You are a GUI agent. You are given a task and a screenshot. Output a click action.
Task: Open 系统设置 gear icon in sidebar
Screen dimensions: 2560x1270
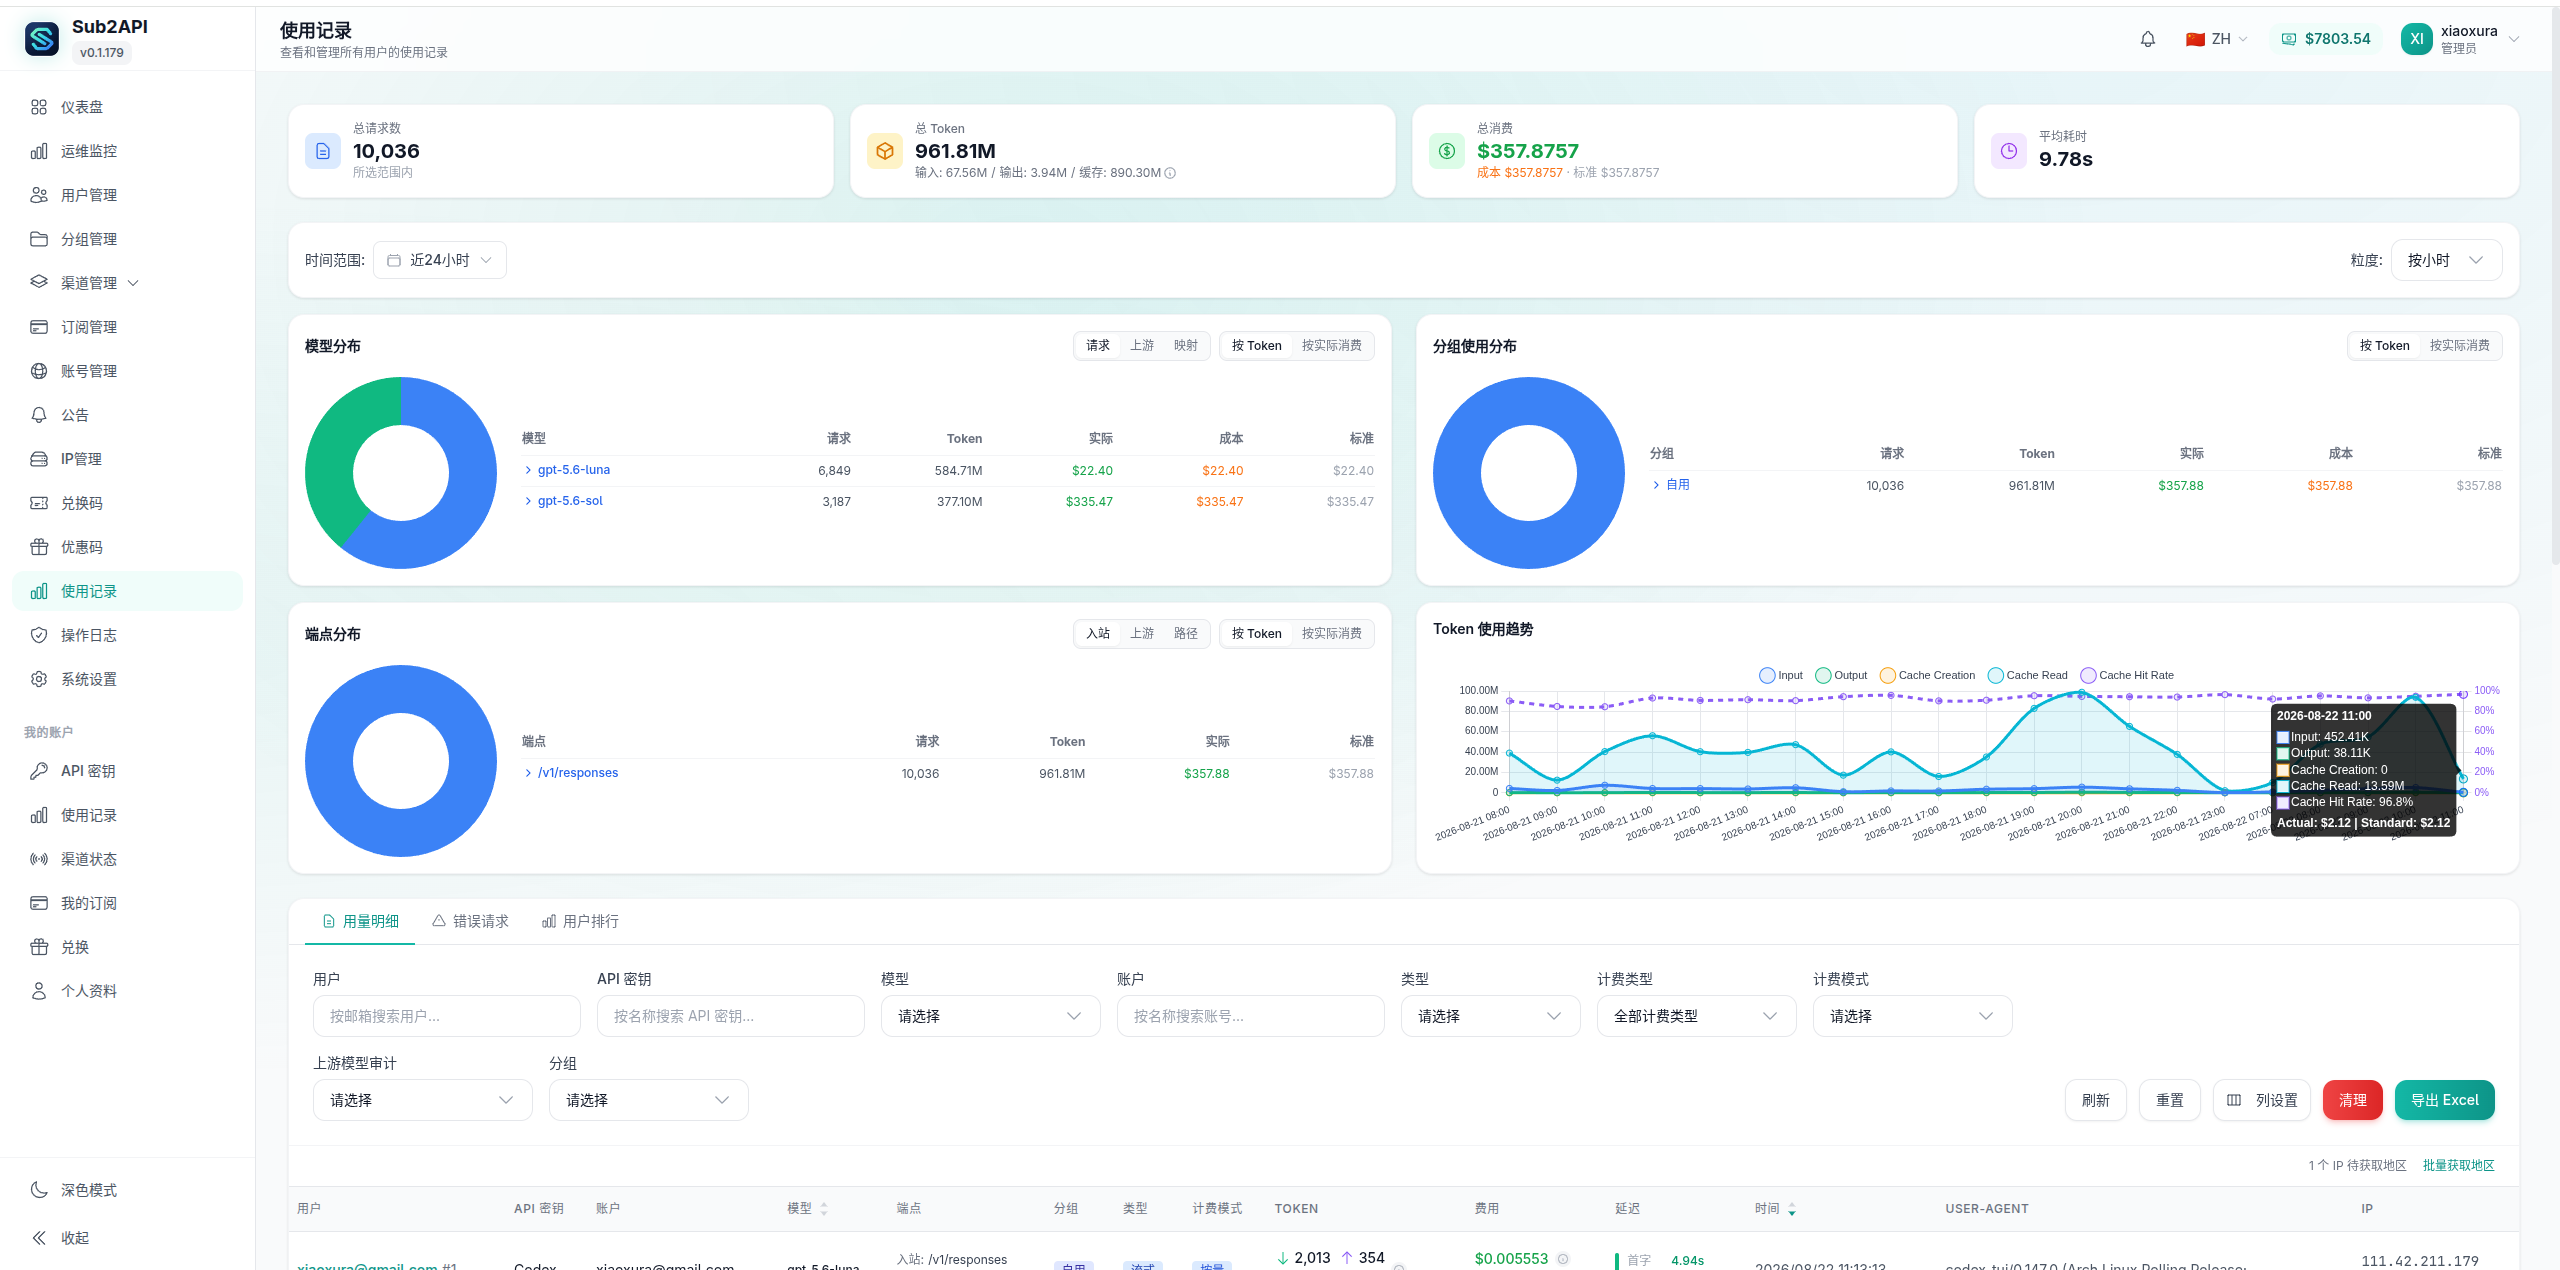(x=39, y=679)
